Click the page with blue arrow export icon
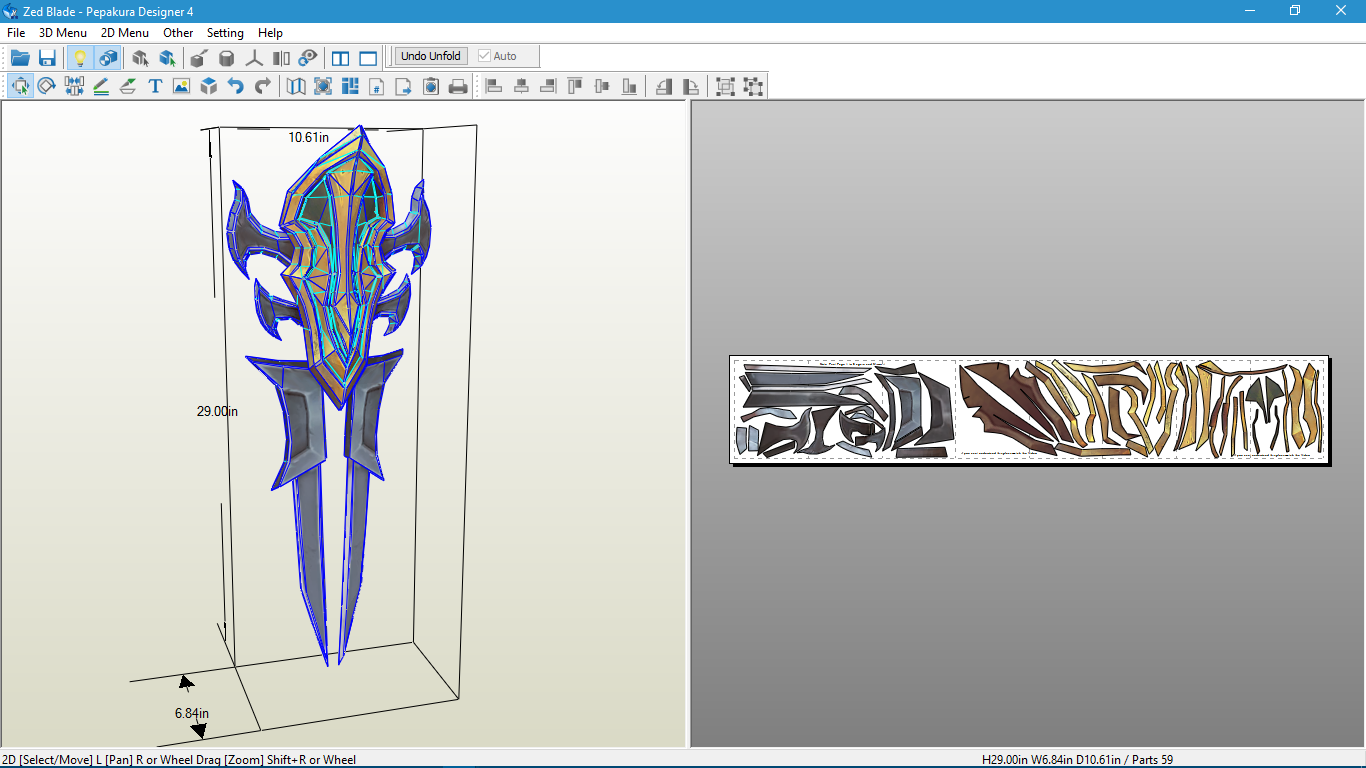 tap(404, 86)
